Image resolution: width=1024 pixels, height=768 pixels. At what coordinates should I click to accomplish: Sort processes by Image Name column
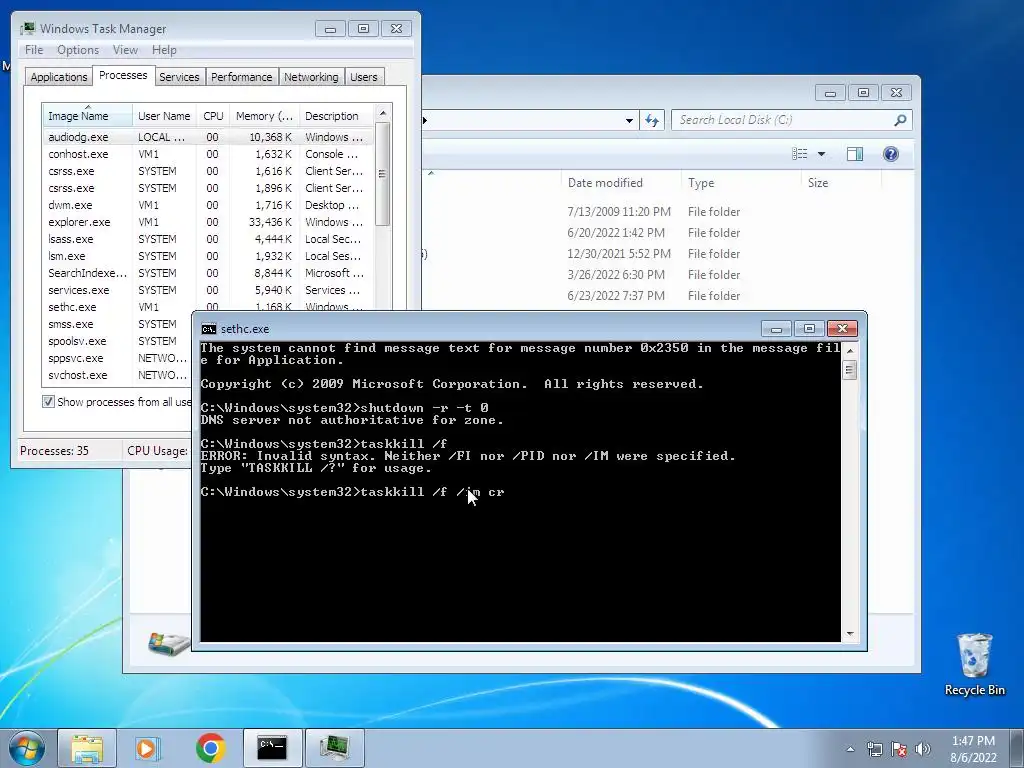(x=87, y=116)
